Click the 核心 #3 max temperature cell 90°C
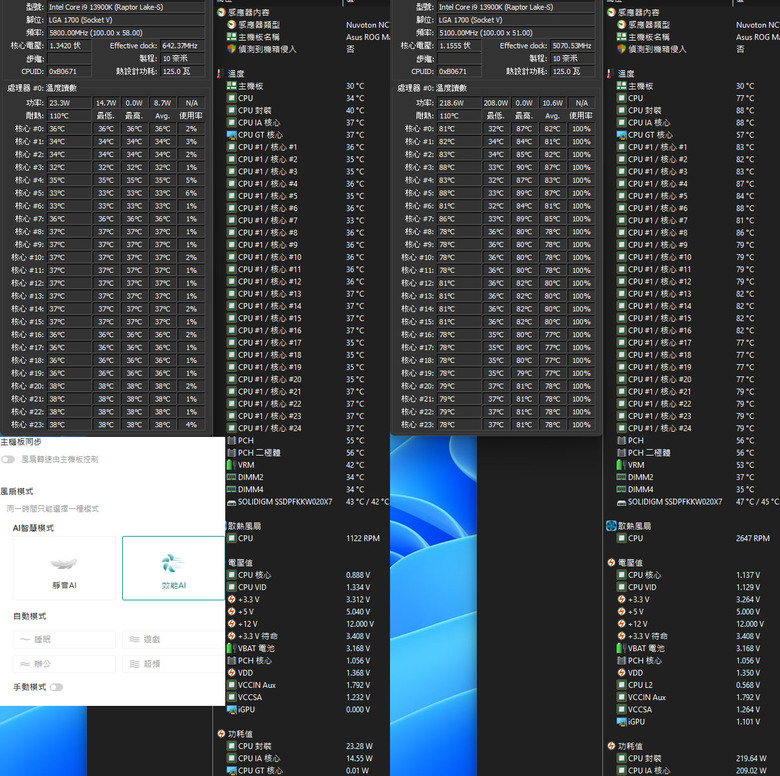This screenshot has height=776, width=780. [524, 167]
